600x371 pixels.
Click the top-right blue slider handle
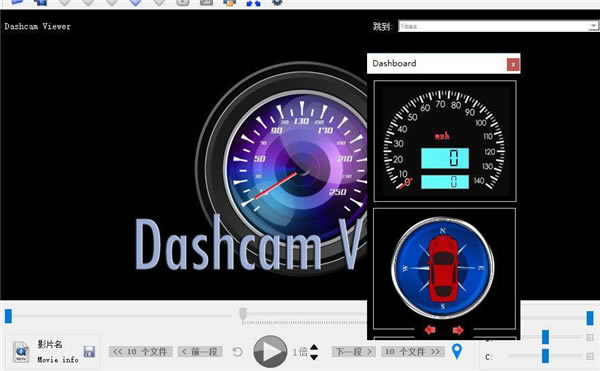pos(590,318)
